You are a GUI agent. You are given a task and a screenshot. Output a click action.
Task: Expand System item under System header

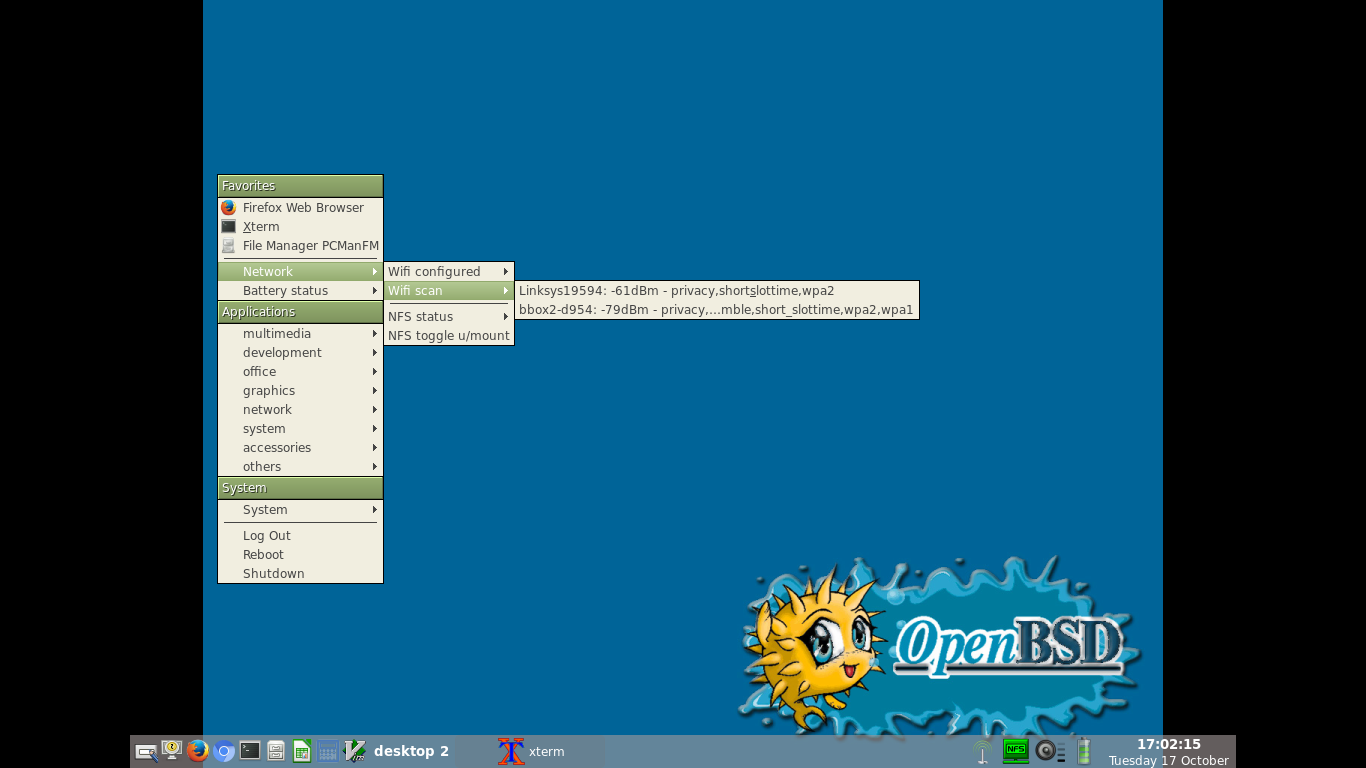pos(300,510)
